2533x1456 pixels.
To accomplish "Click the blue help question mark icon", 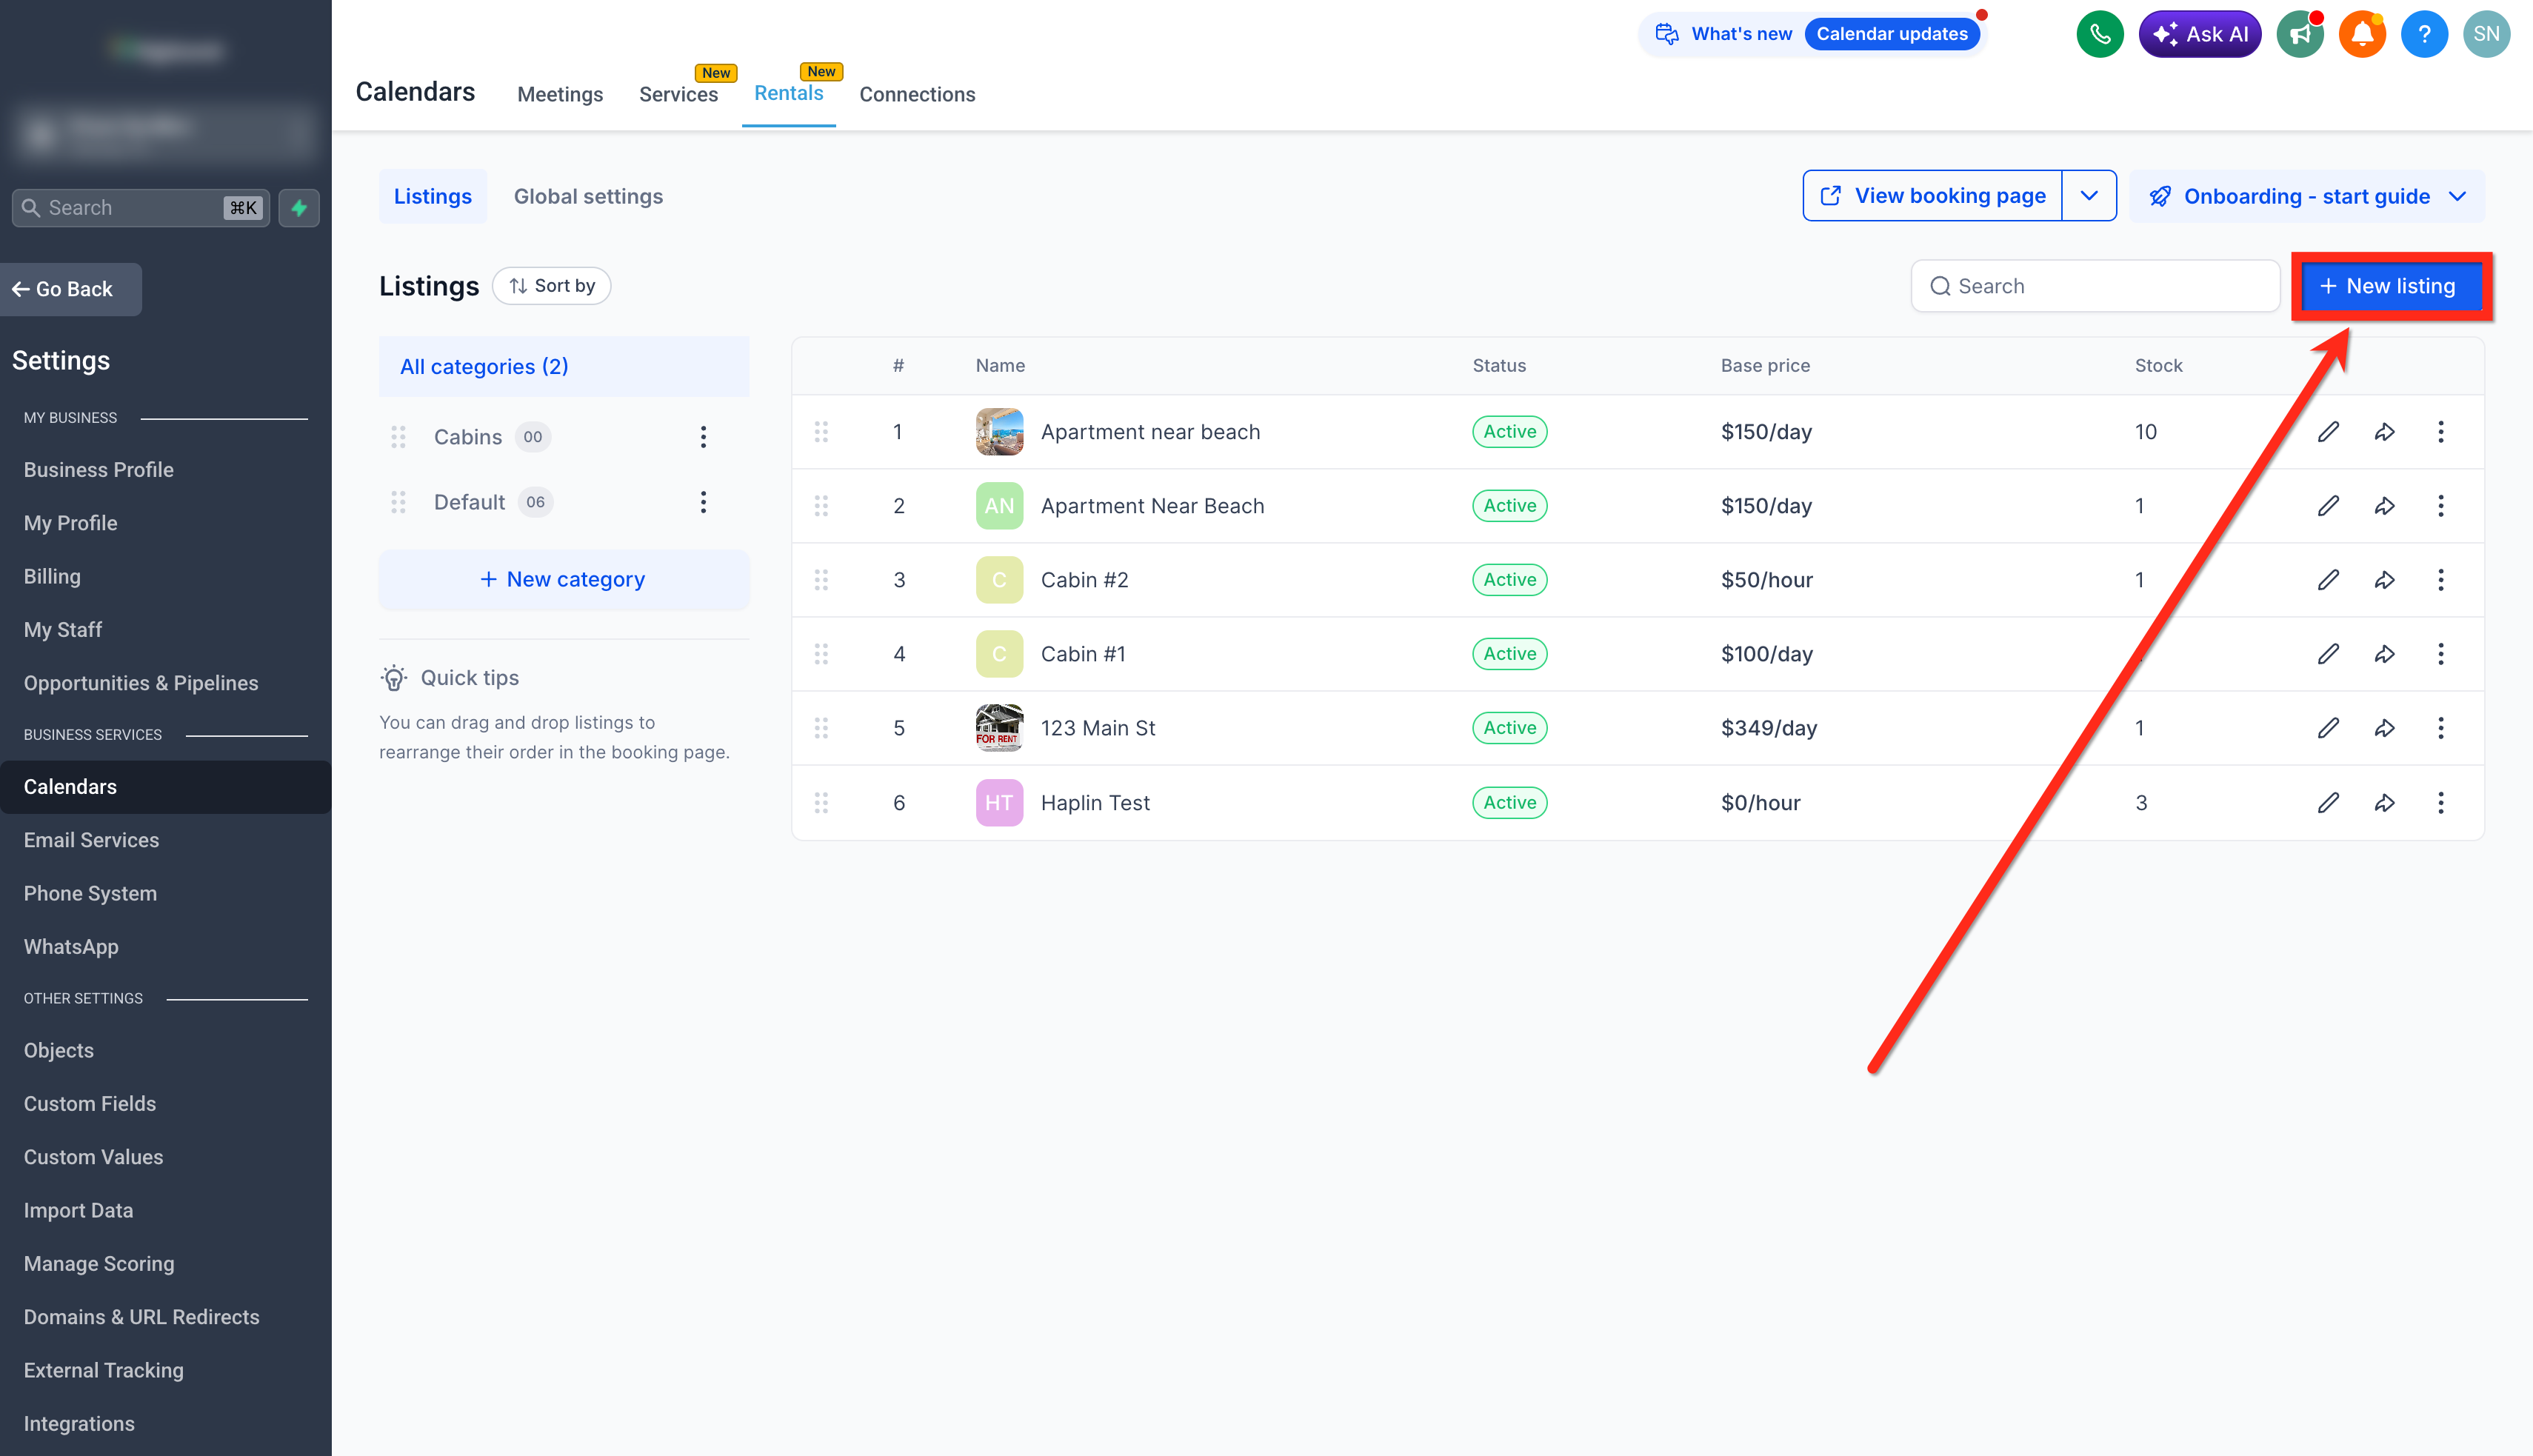I will click(x=2424, y=34).
